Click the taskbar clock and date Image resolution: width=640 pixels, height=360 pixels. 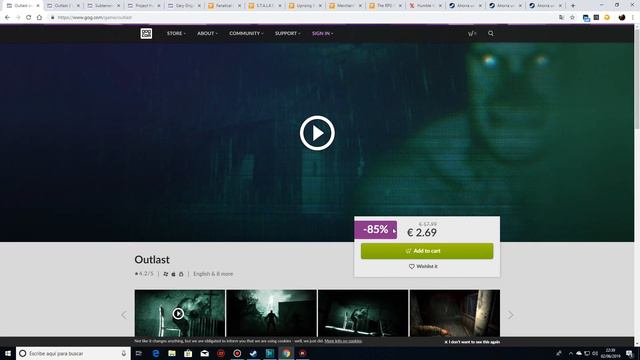click(610, 353)
